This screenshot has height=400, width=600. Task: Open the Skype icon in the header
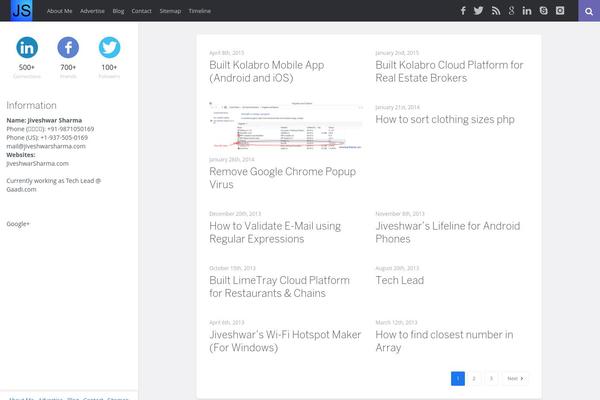point(543,11)
